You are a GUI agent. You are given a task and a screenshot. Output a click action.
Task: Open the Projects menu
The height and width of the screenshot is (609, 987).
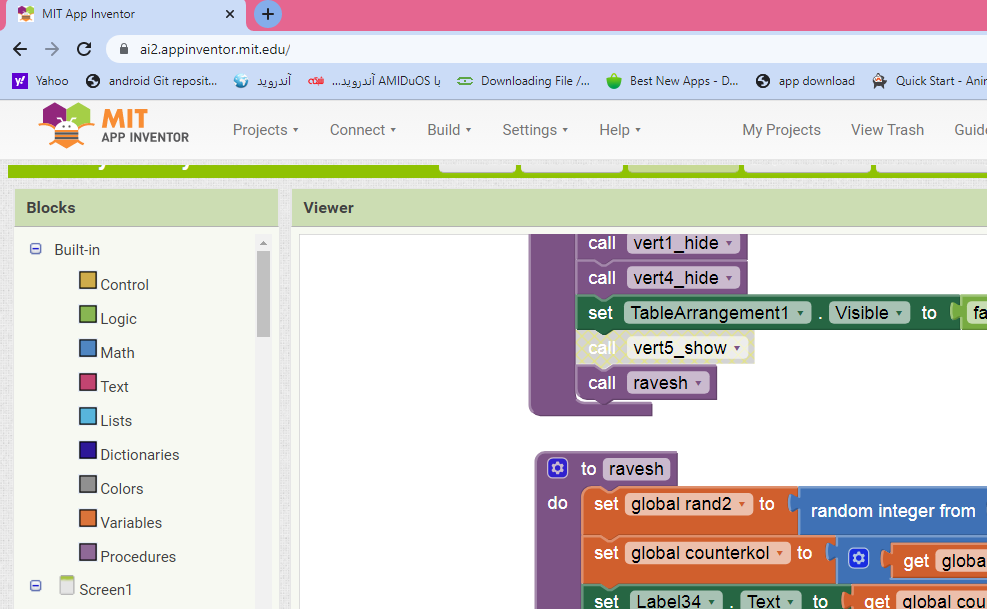(266, 130)
